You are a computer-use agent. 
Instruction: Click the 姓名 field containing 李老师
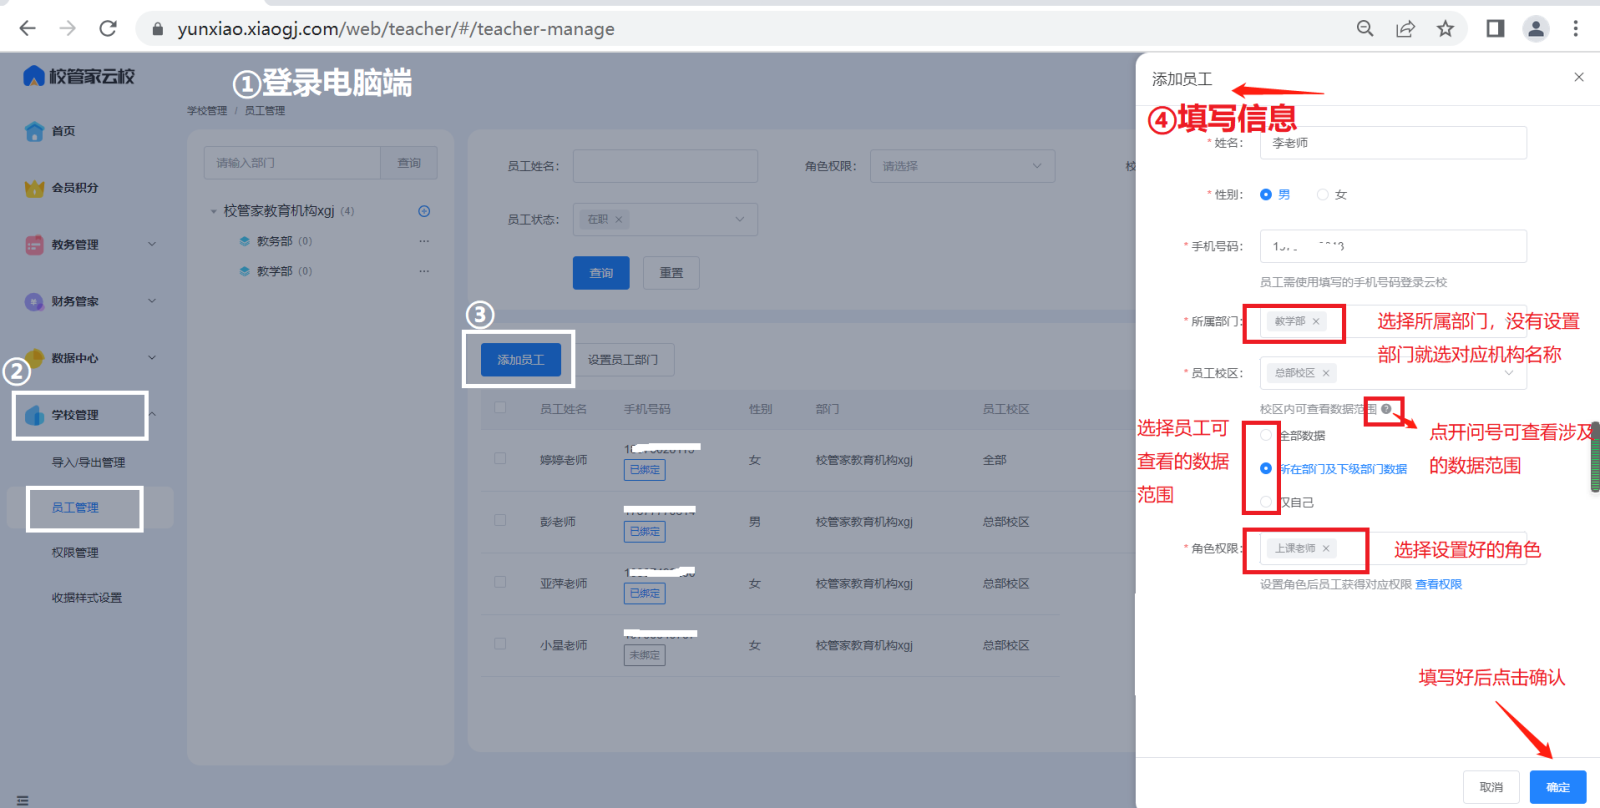(x=1393, y=143)
